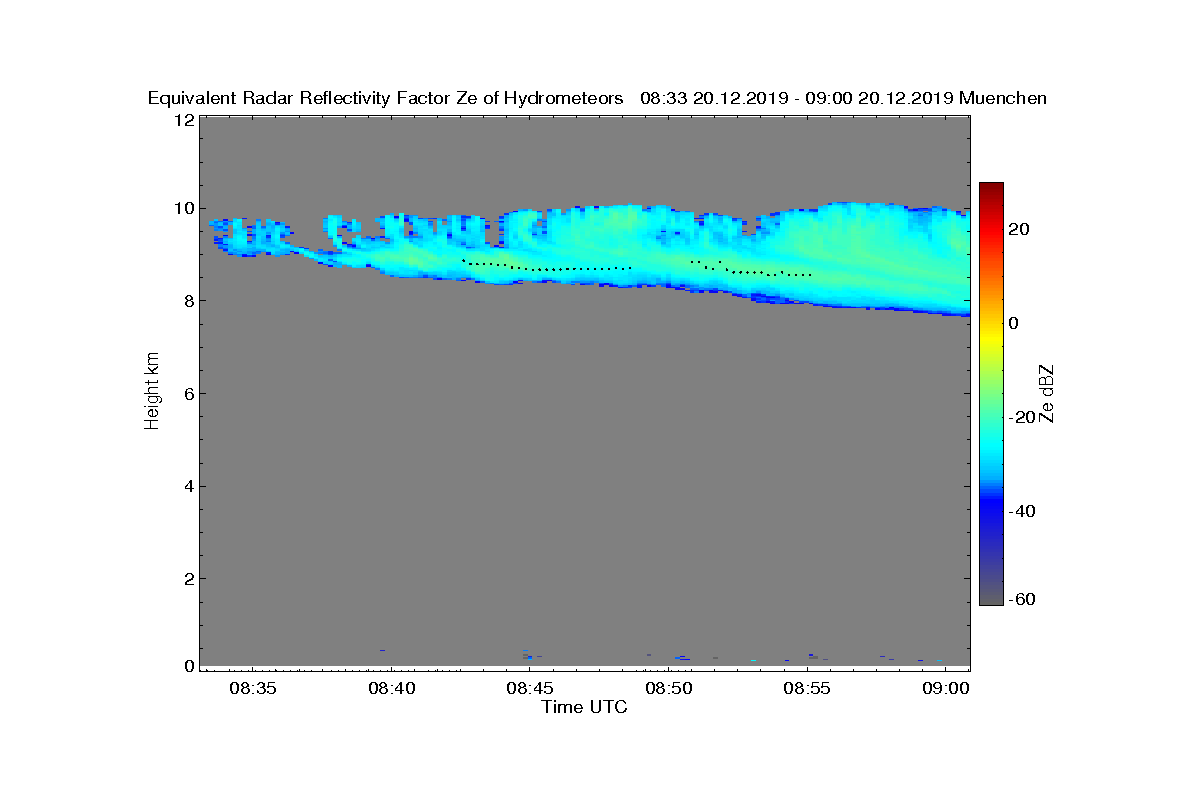This screenshot has width=1200, height=800.
Task: Click the height axis label 6
Action: click(x=188, y=393)
